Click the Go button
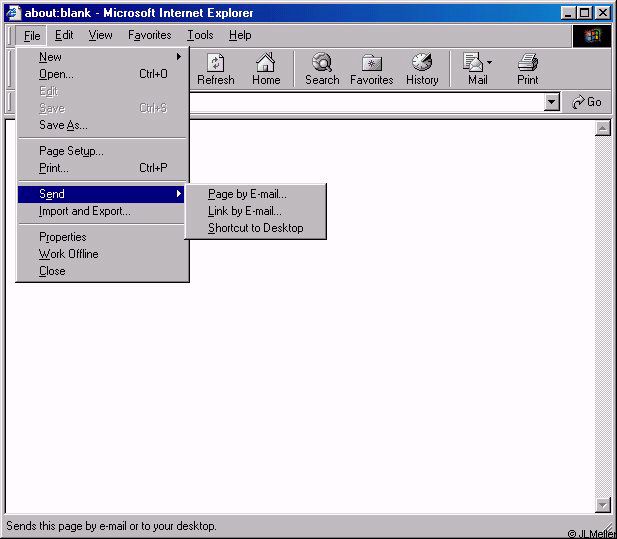Screen dimensions: 617x539 pos(587,102)
